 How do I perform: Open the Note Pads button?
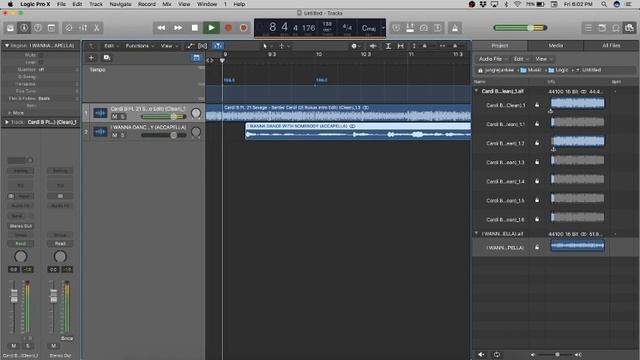[602, 28]
